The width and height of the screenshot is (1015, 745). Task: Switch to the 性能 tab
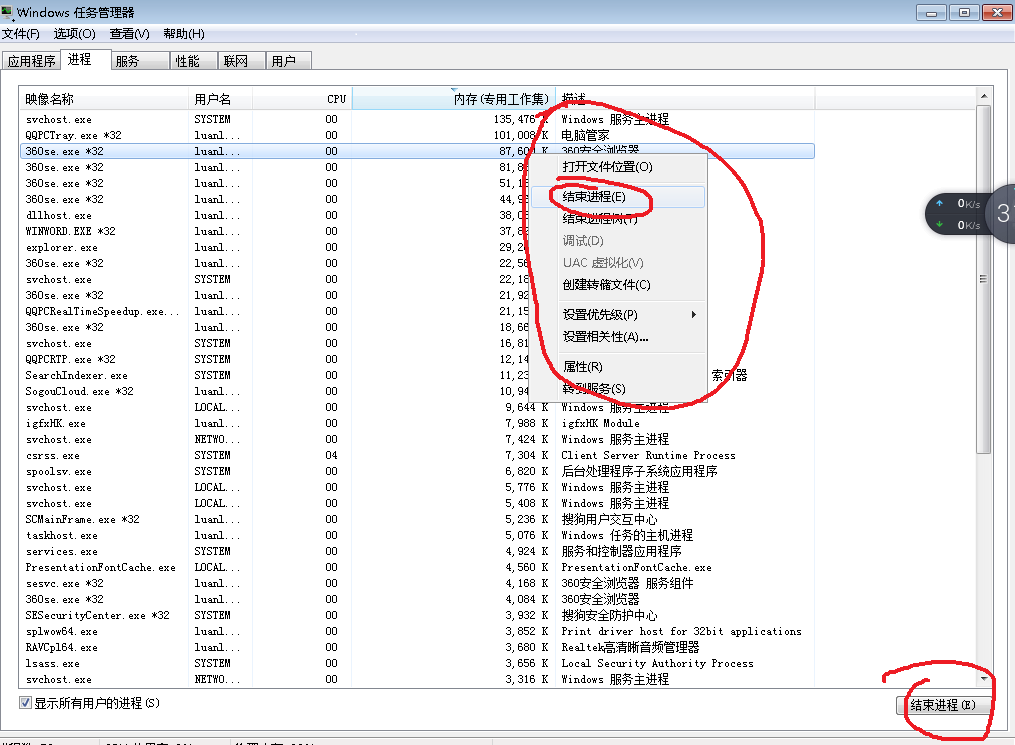pos(188,61)
